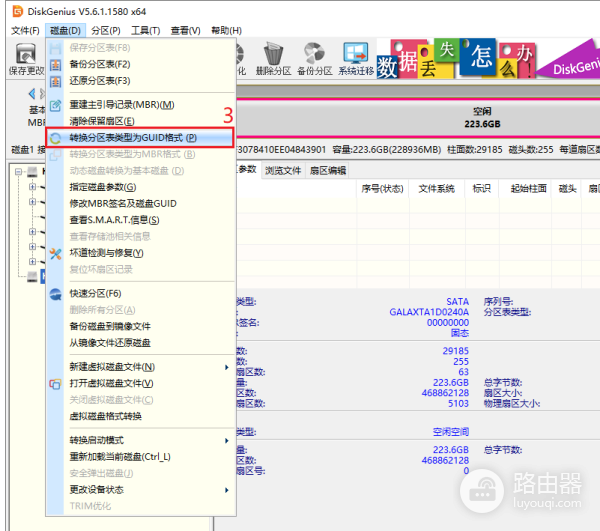Switch to the 浏览文件 tab
The image size is (600, 531).
point(283,170)
